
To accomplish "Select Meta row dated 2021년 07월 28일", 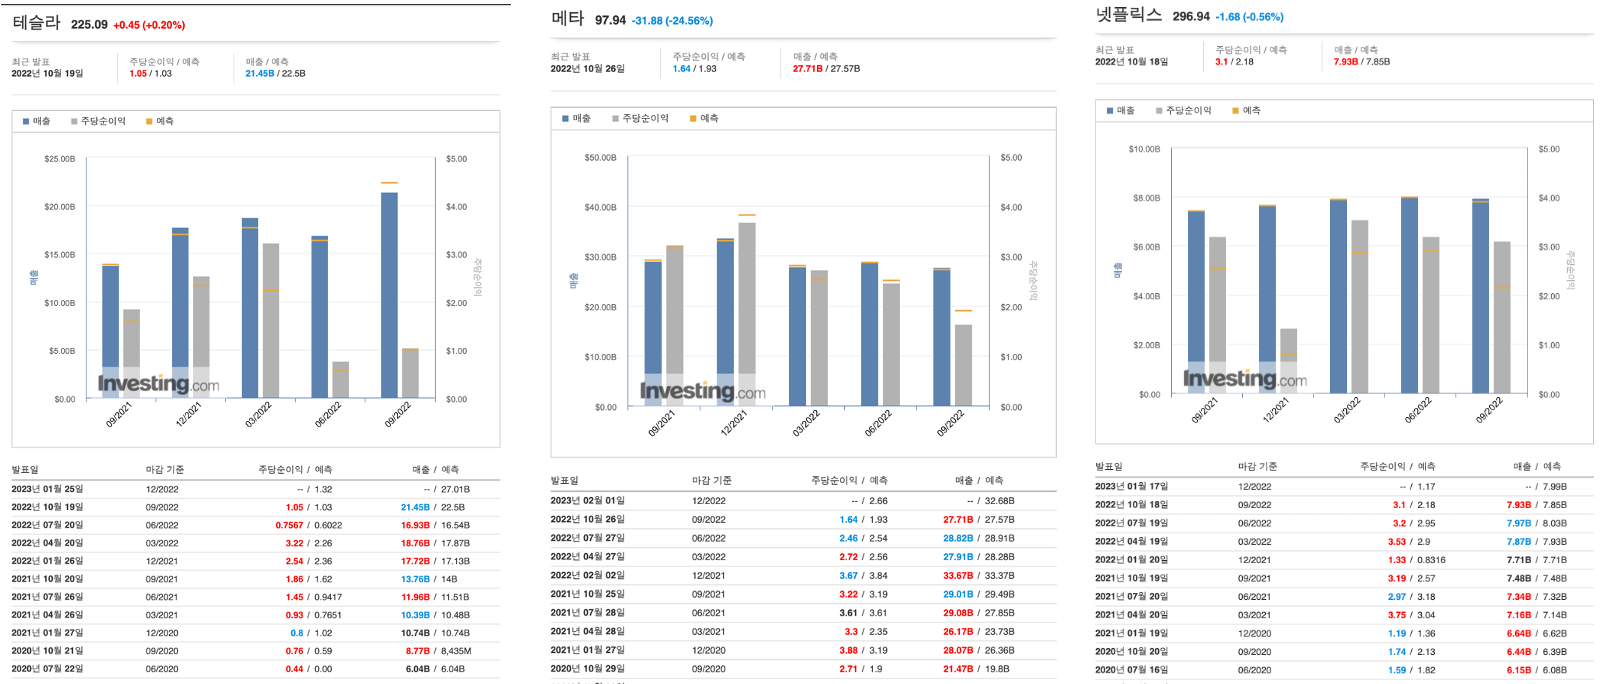I will click(x=803, y=613).
